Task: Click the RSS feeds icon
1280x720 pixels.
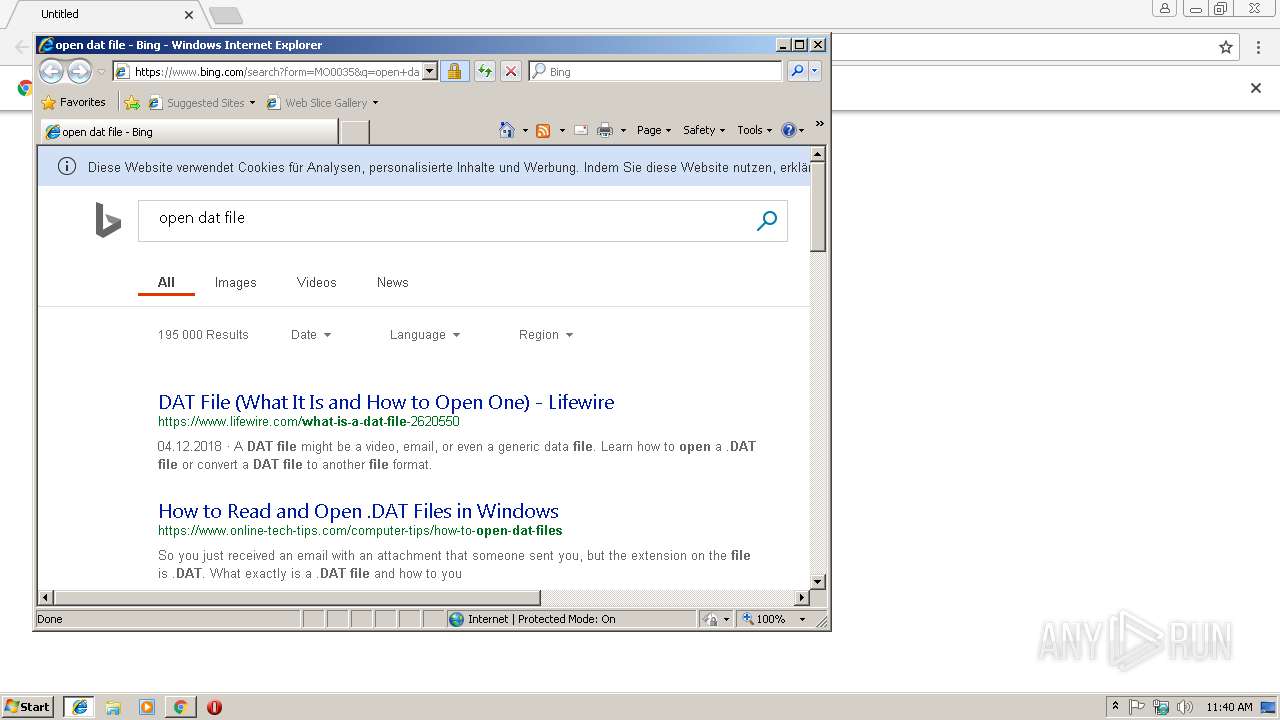Action: (x=543, y=130)
